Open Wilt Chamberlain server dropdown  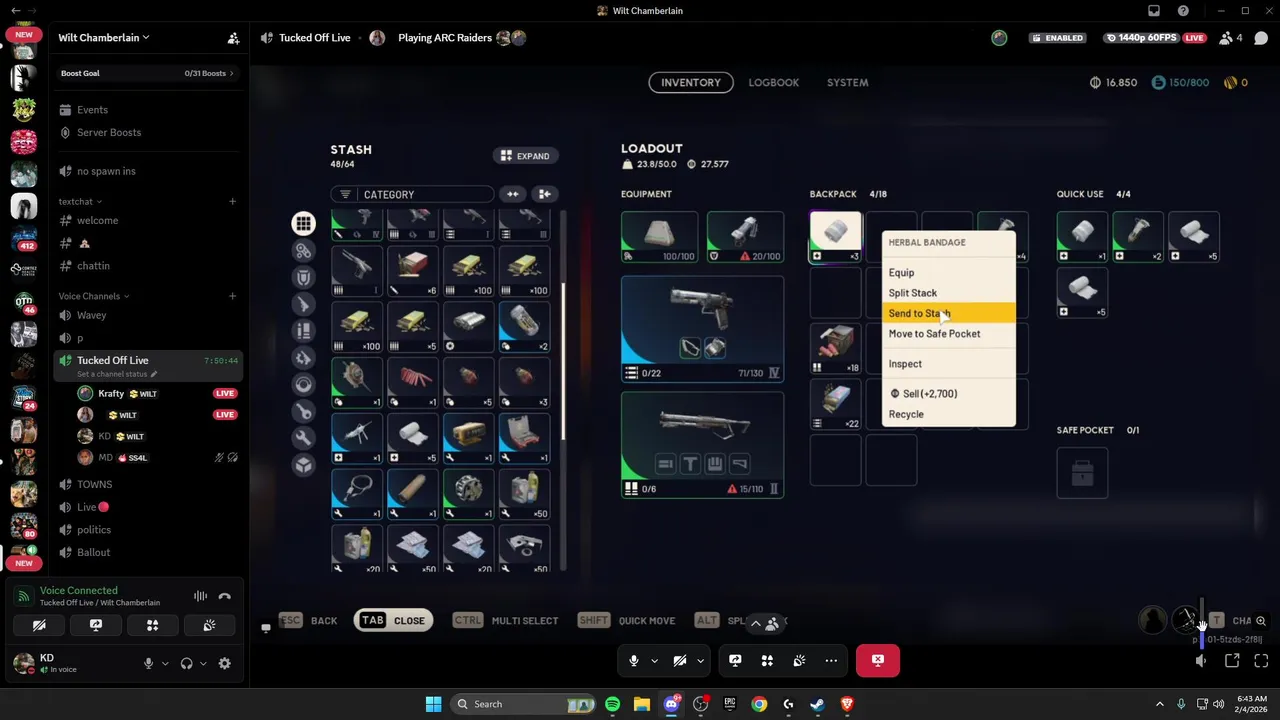click(104, 38)
